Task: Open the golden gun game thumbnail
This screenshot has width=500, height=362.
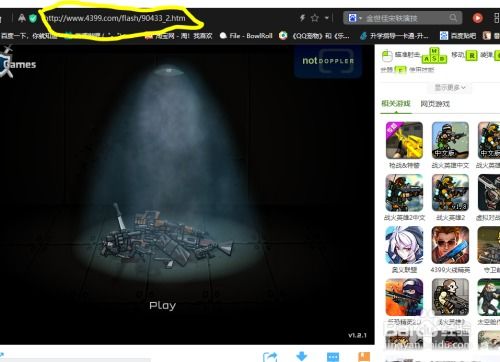Action: (404, 140)
